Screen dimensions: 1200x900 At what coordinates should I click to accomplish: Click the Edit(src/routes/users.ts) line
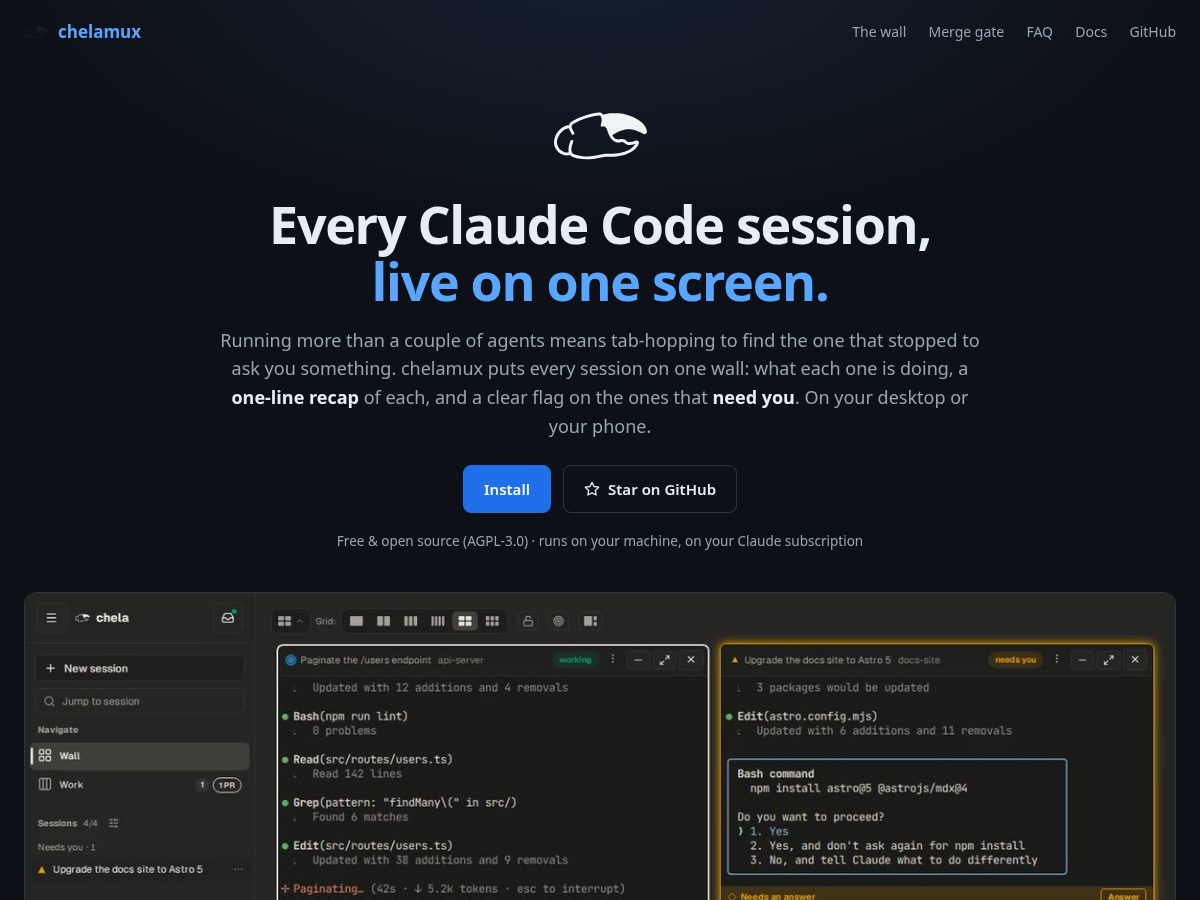pos(373,845)
